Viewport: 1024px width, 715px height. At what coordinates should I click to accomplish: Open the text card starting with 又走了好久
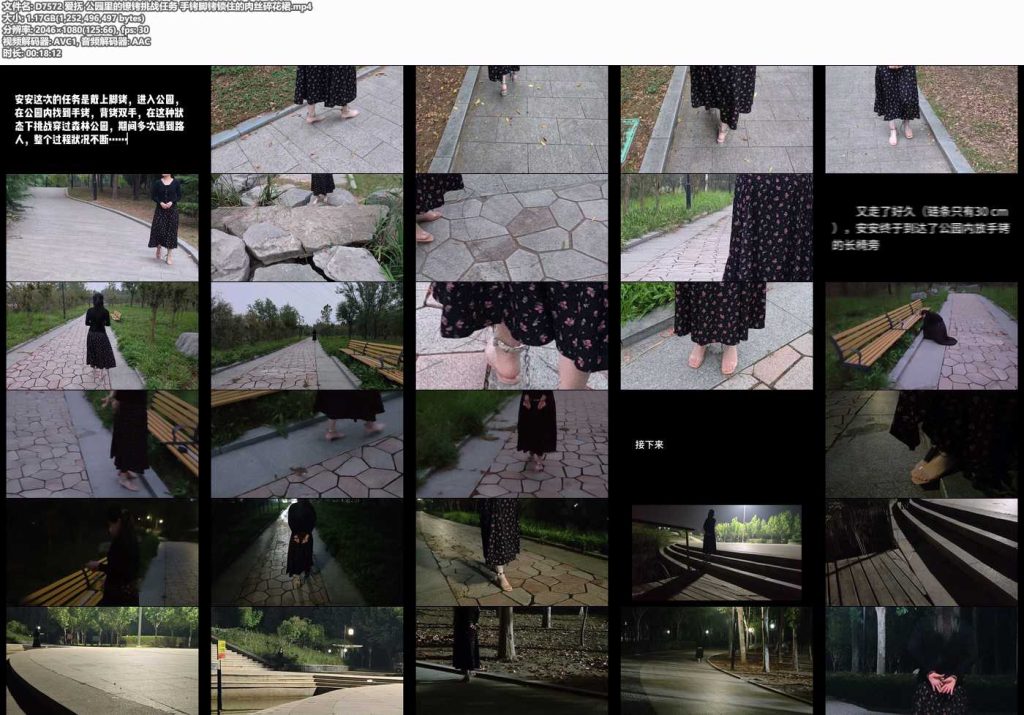click(x=921, y=227)
